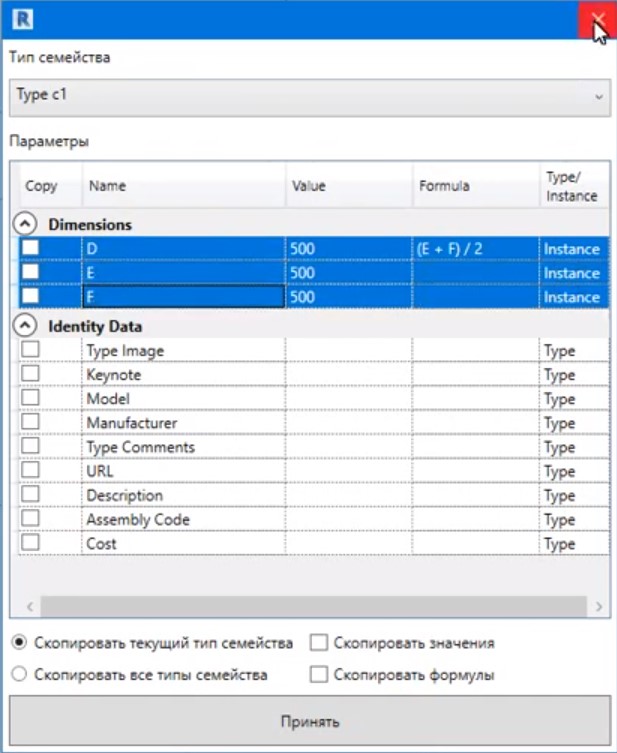Check the Copy box for parameter D

[x=31, y=248]
